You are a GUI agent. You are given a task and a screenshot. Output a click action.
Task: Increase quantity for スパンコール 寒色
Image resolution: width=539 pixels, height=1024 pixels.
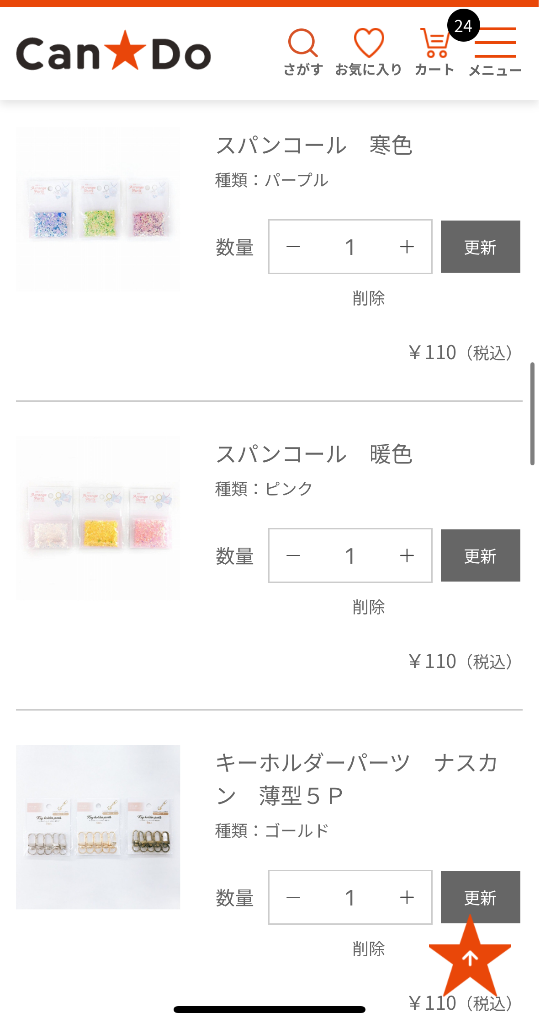[406, 247]
